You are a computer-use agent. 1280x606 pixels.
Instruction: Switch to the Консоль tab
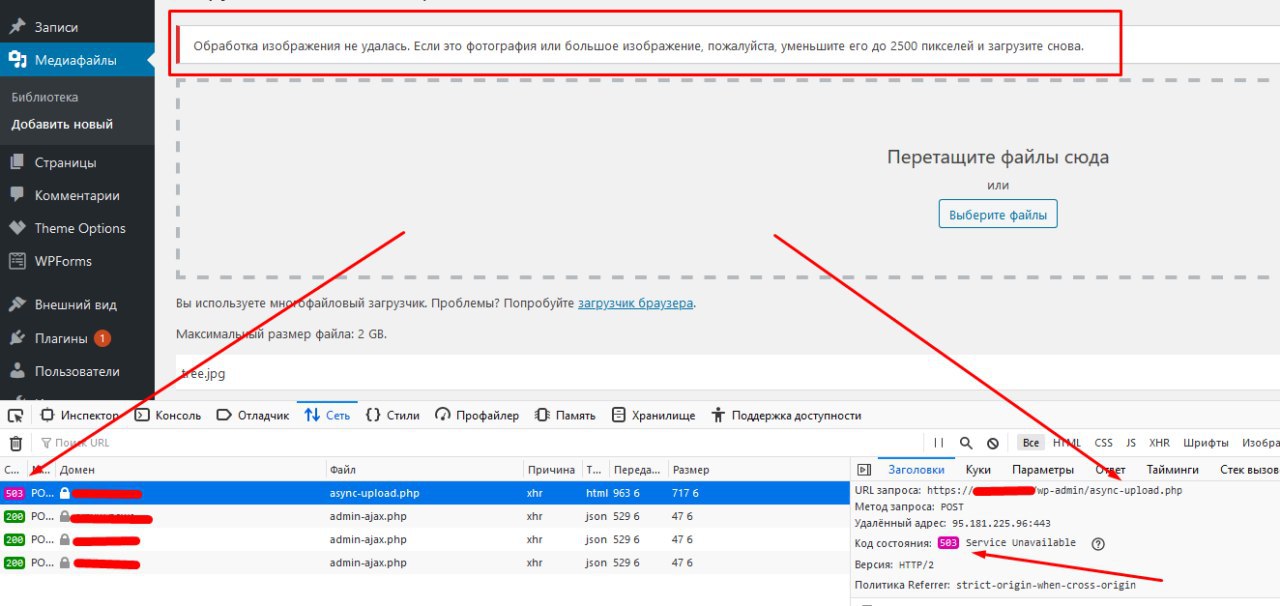point(168,415)
